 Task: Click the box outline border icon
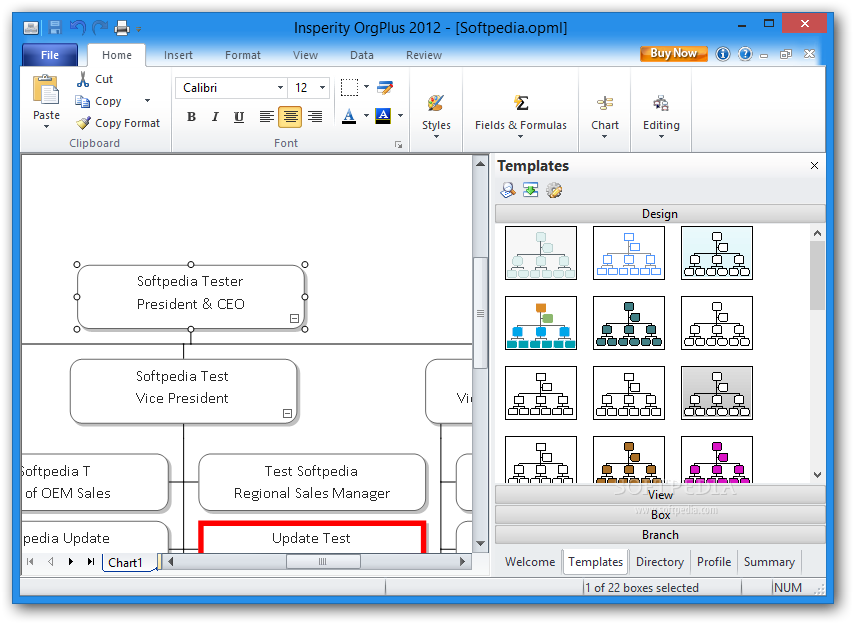[349, 87]
